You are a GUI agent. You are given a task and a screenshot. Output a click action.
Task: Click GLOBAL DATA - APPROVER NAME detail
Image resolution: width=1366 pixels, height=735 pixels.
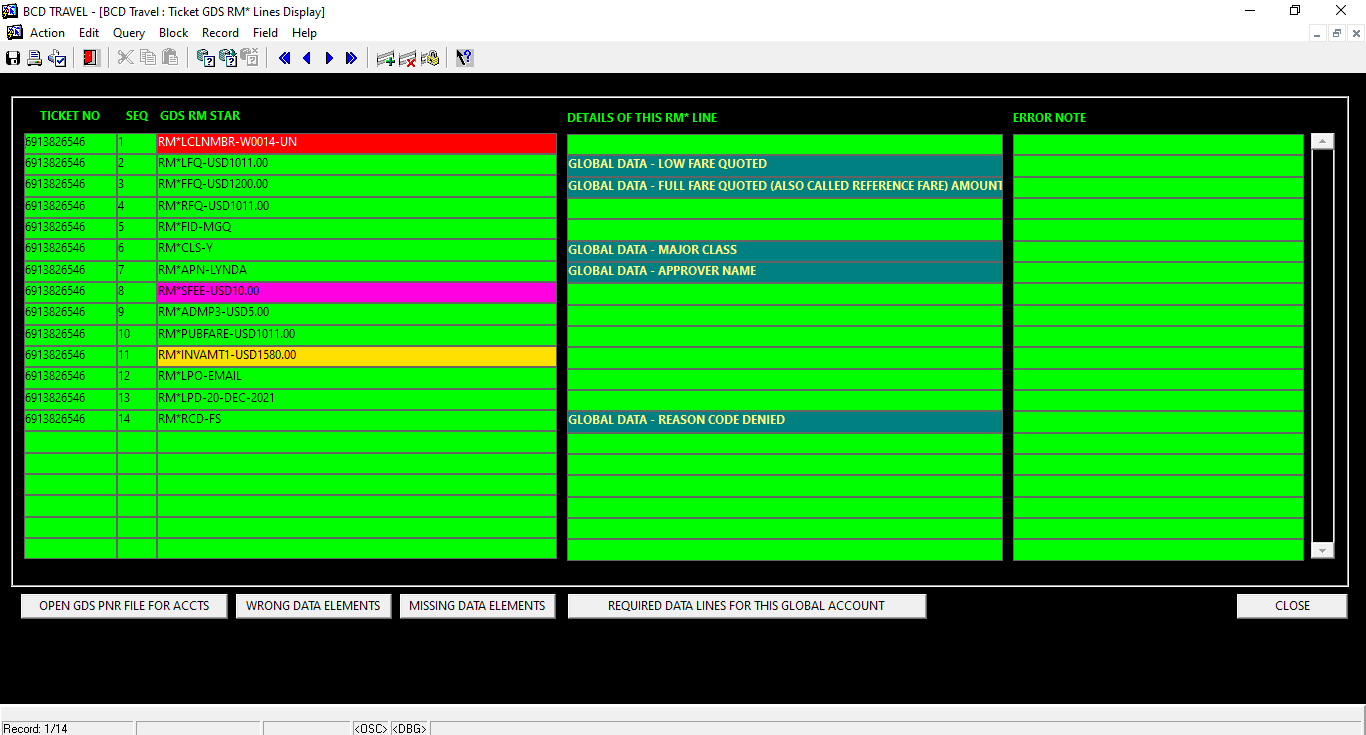784,272
